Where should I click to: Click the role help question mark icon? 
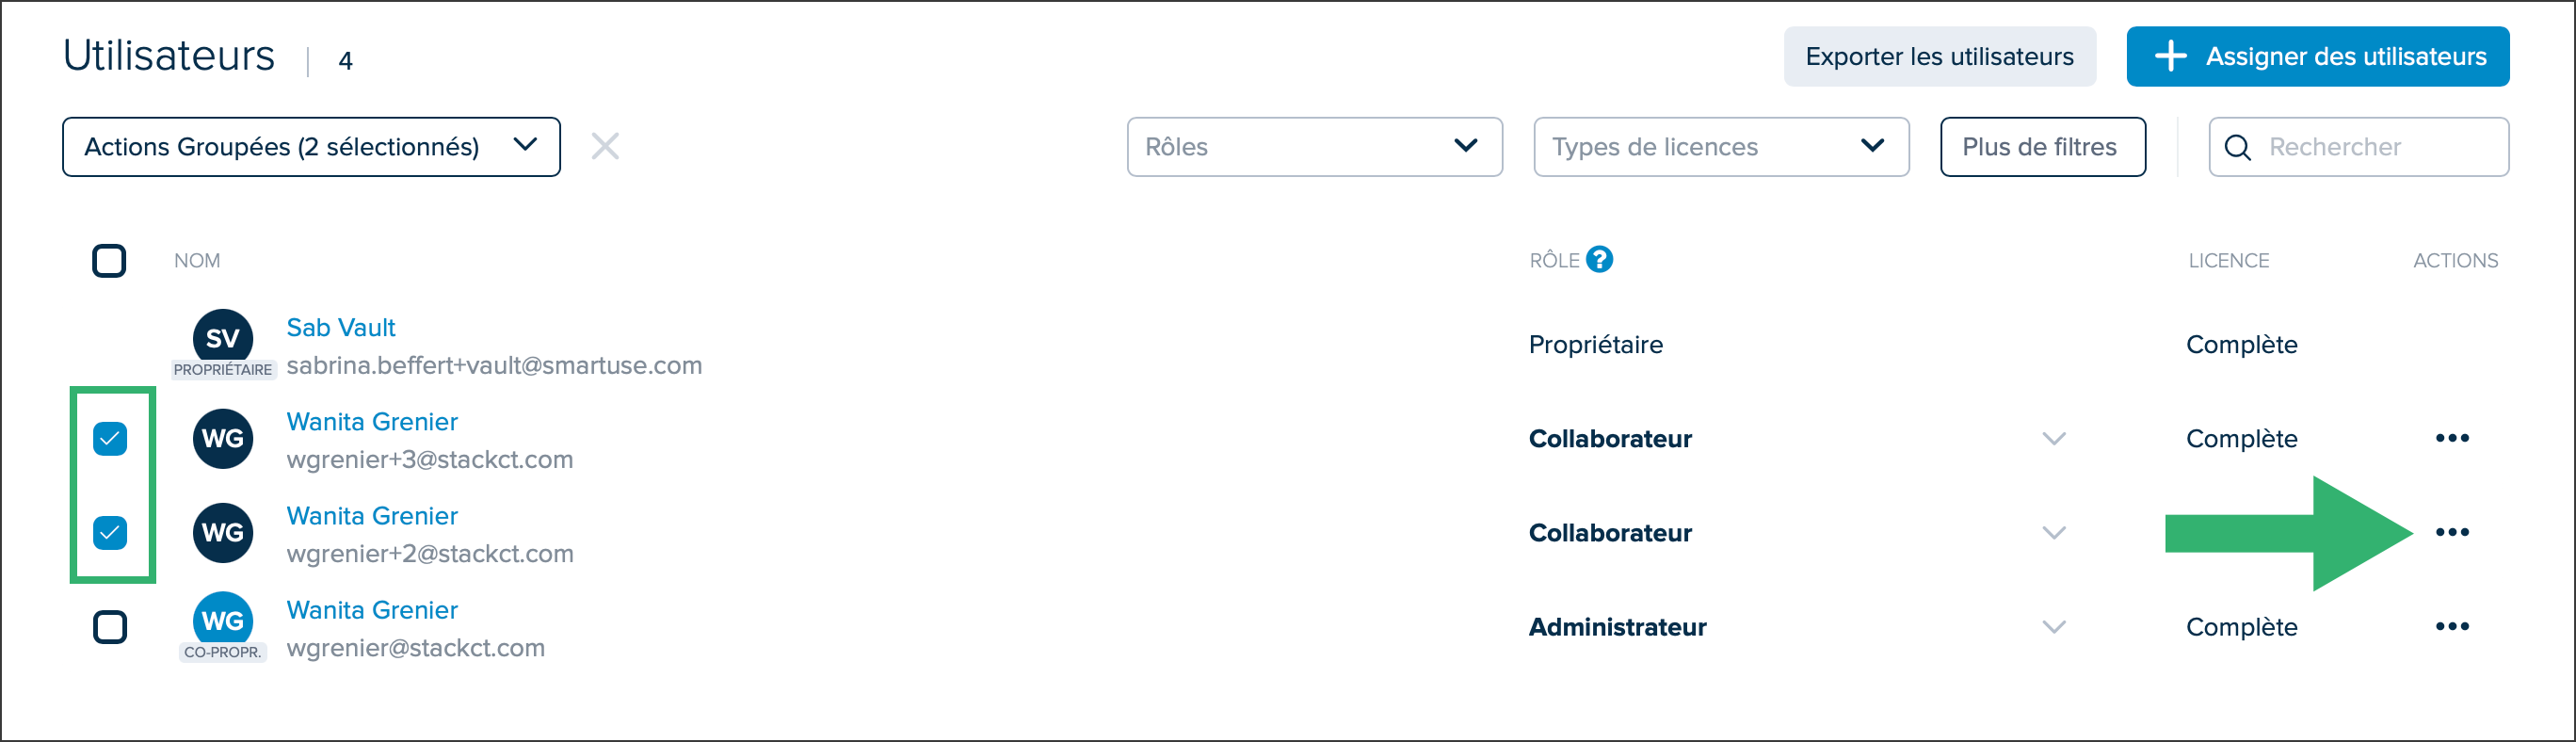[x=1599, y=260]
